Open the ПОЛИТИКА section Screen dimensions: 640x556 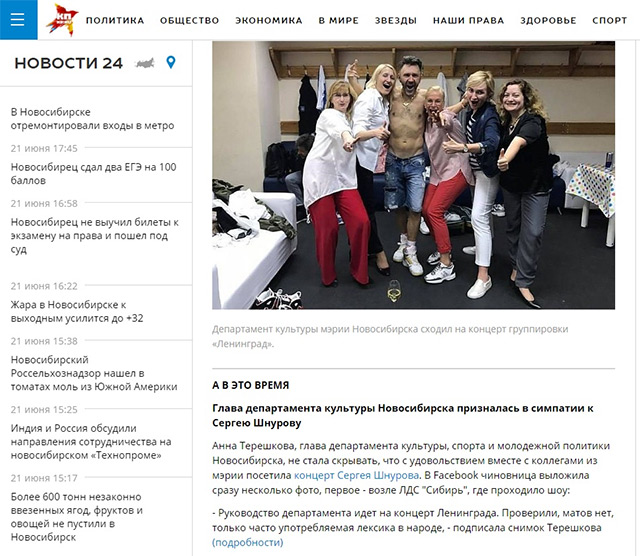click(x=115, y=20)
